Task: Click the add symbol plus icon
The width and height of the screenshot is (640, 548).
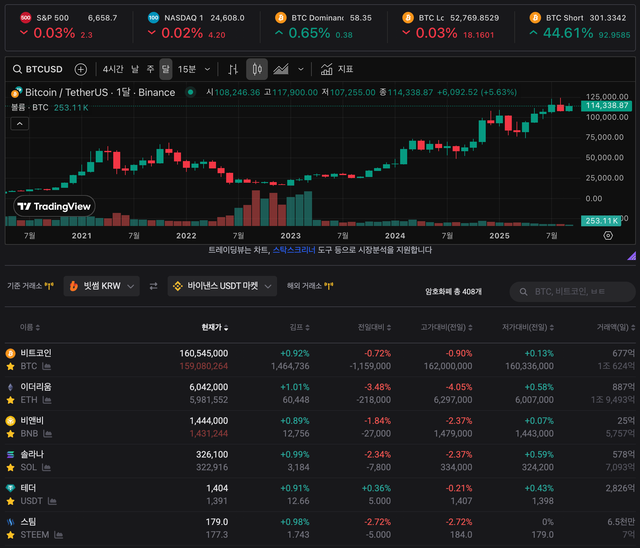Action: pos(81,70)
